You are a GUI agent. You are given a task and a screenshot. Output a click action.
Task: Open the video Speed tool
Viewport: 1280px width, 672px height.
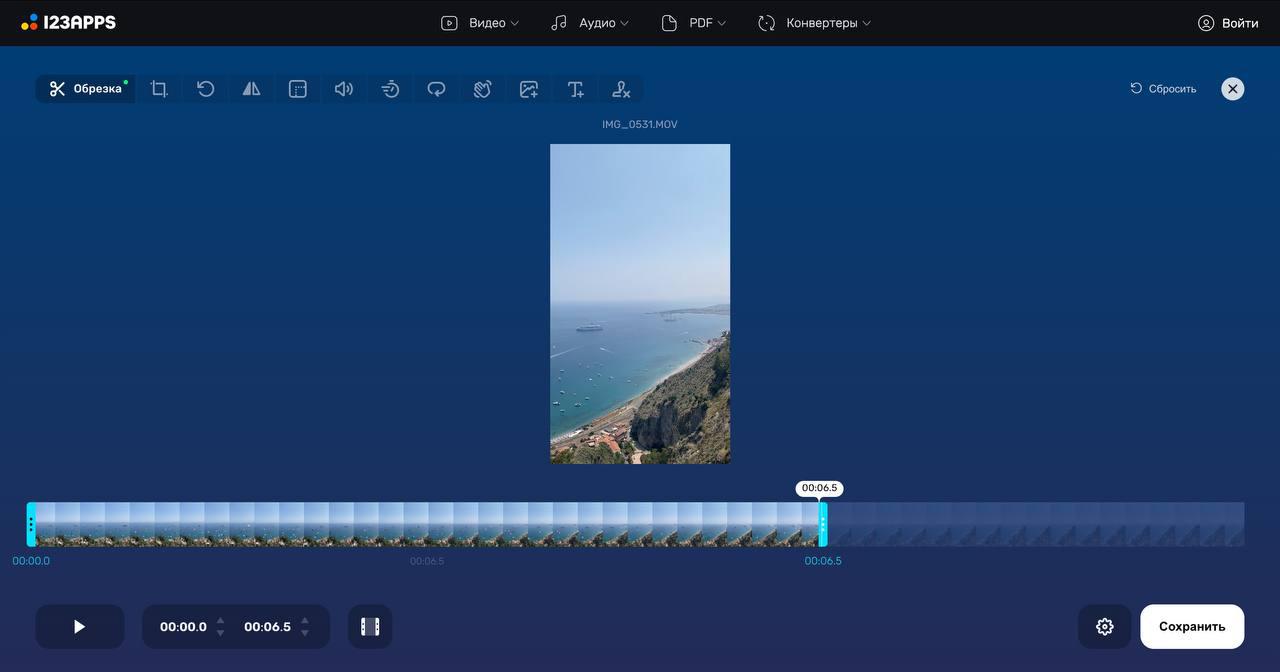tap(389, 88)
